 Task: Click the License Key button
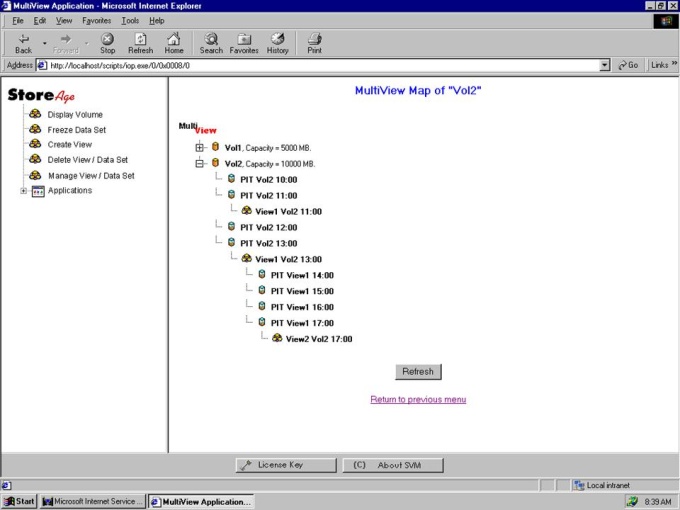[x=286, y=465]
